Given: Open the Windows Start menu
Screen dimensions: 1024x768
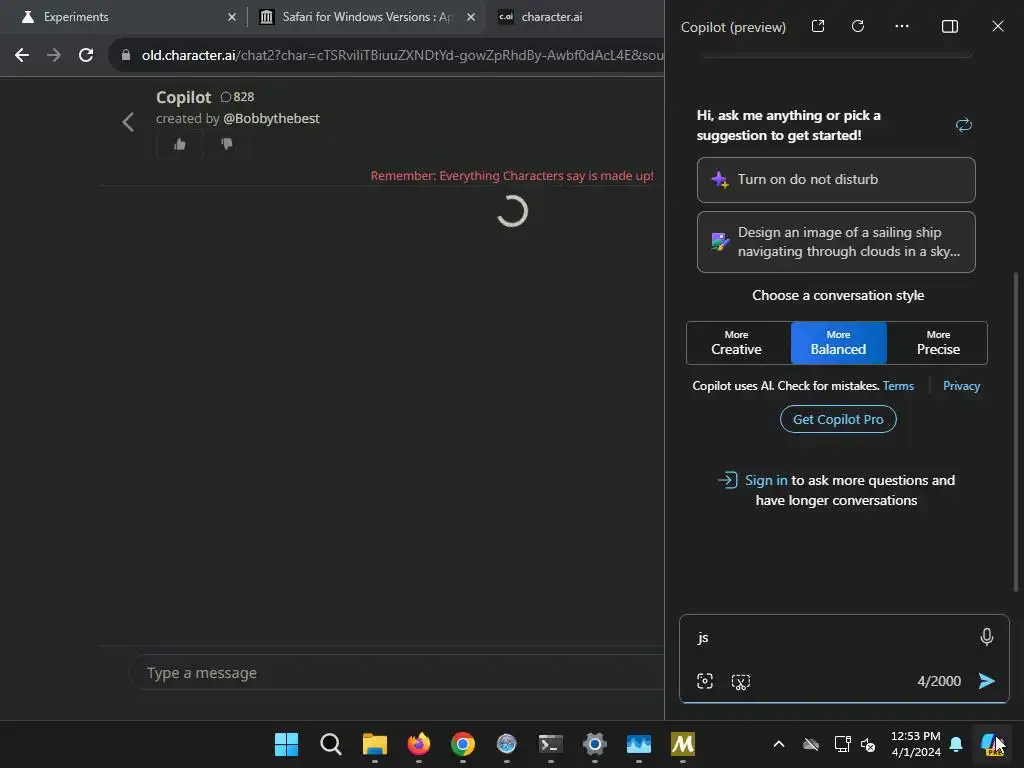Looking at the screenshot, I should point(287,744).
